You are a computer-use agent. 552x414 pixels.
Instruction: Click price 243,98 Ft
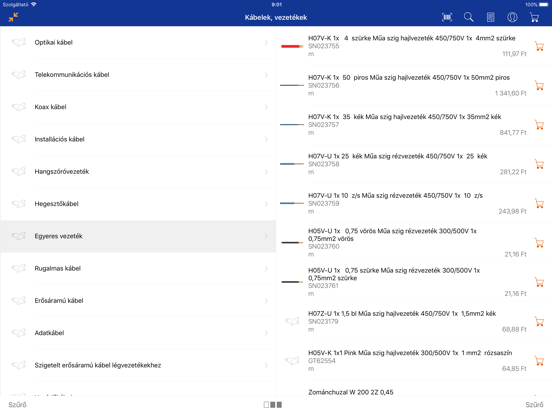512,212
